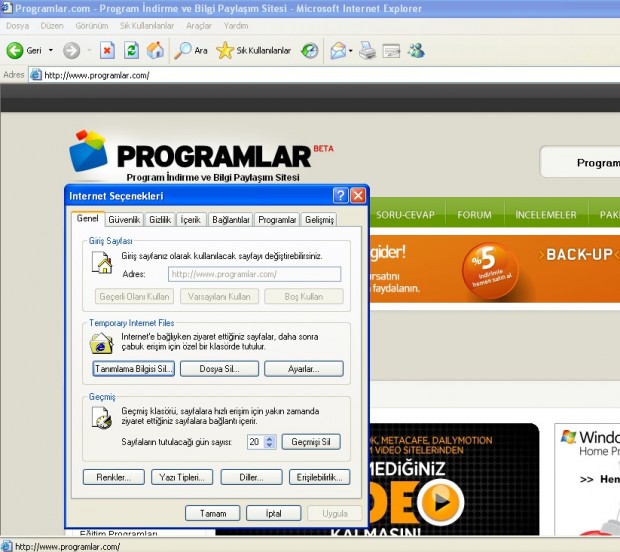Viewport: 620px width, 552px height.
Task: Play the video banner play button
Action: click(440, 502)
